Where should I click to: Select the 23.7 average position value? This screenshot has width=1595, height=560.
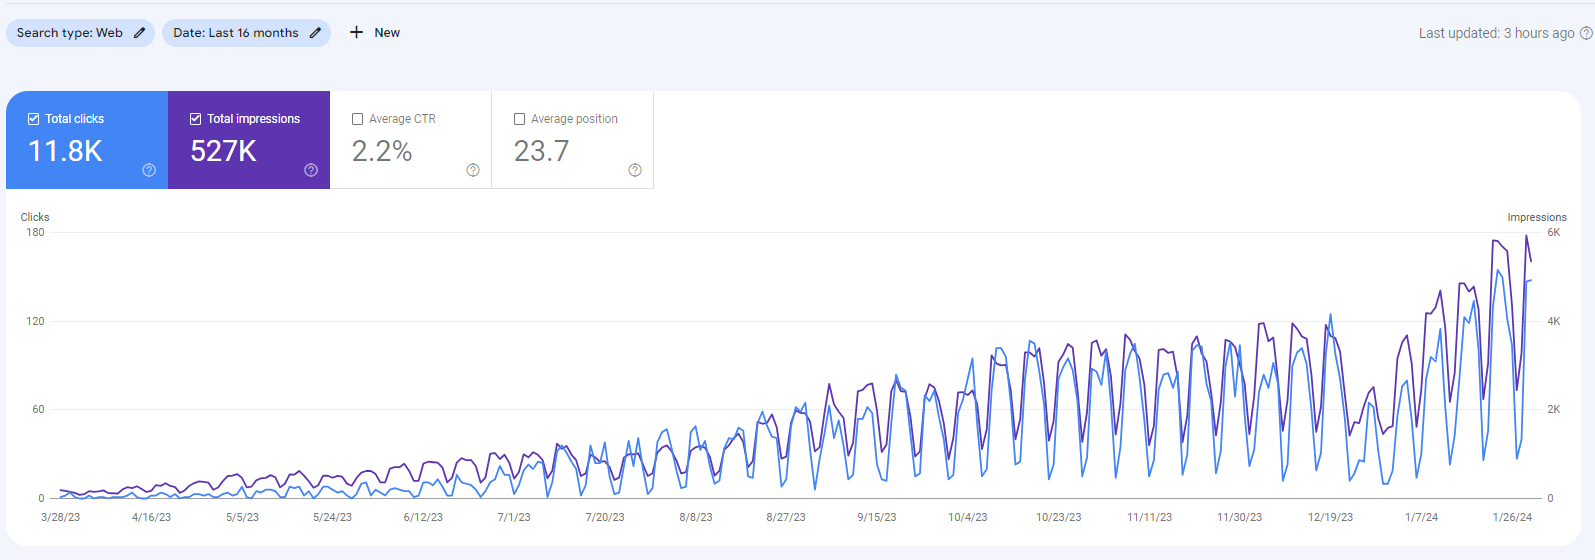click(x=541, y=151)
